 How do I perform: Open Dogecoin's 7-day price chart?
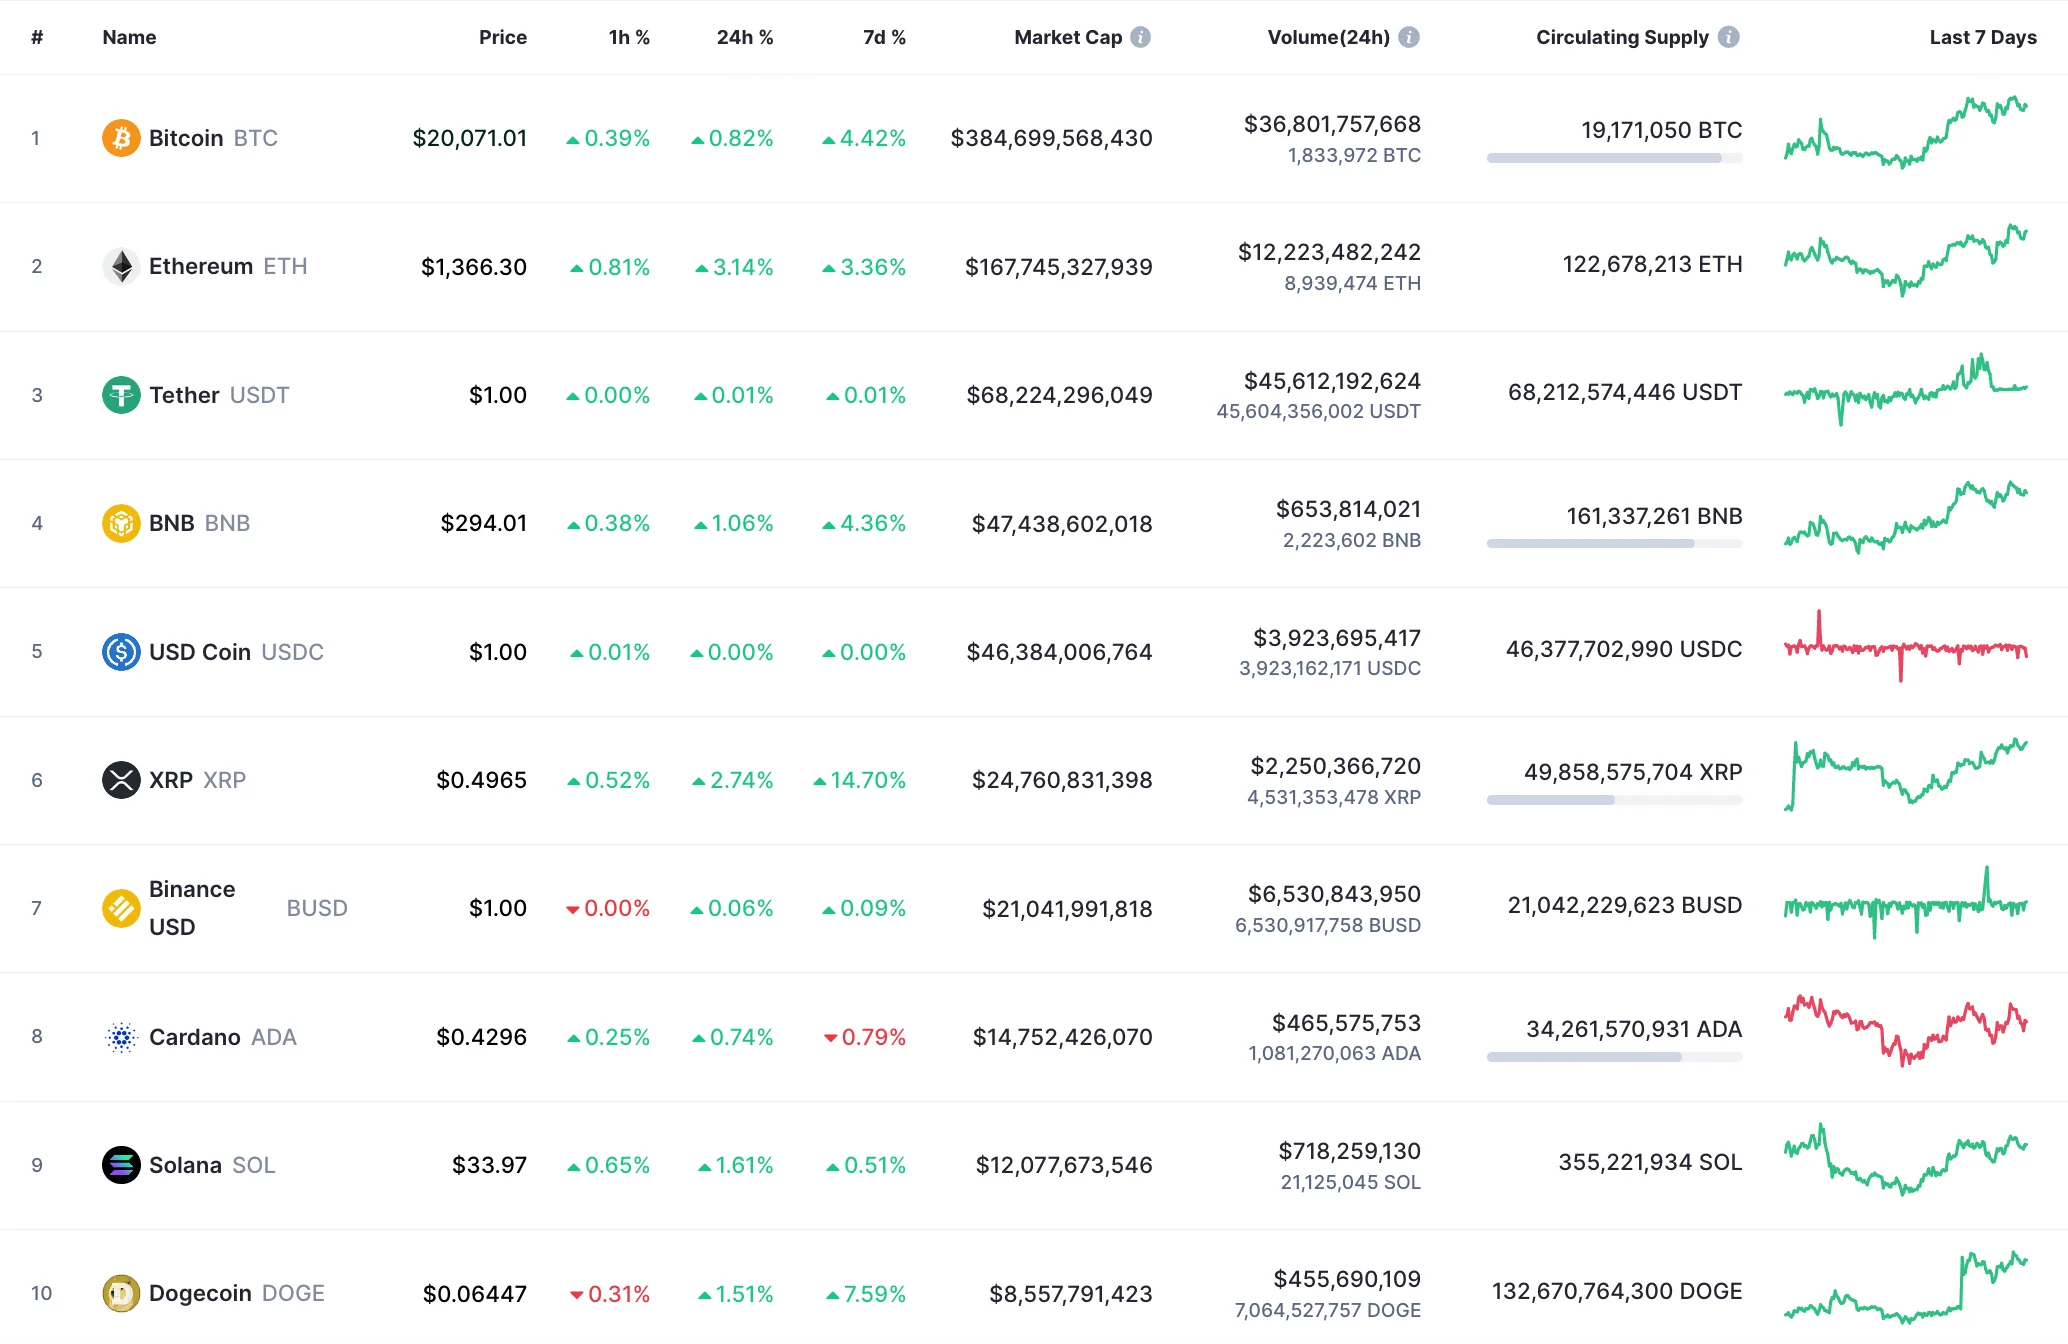(1905, 1287)
